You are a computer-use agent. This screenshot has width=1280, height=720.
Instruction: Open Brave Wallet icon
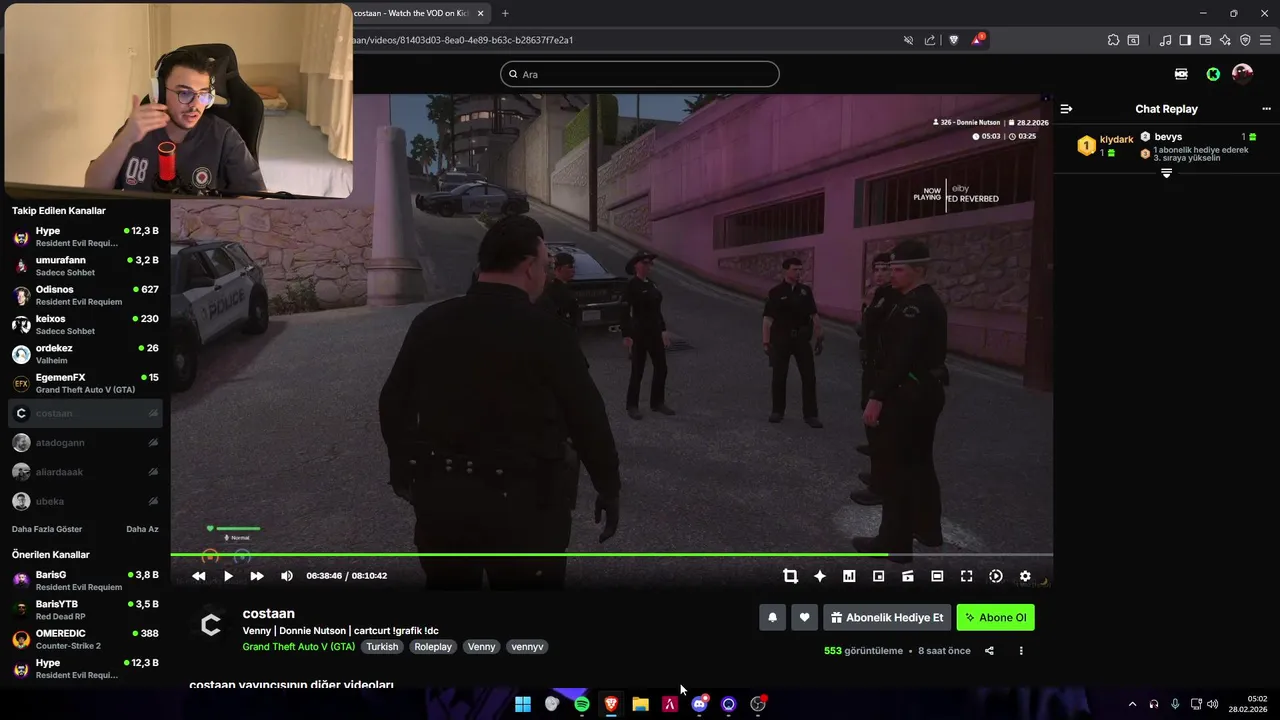click(x=1205, y=40)
